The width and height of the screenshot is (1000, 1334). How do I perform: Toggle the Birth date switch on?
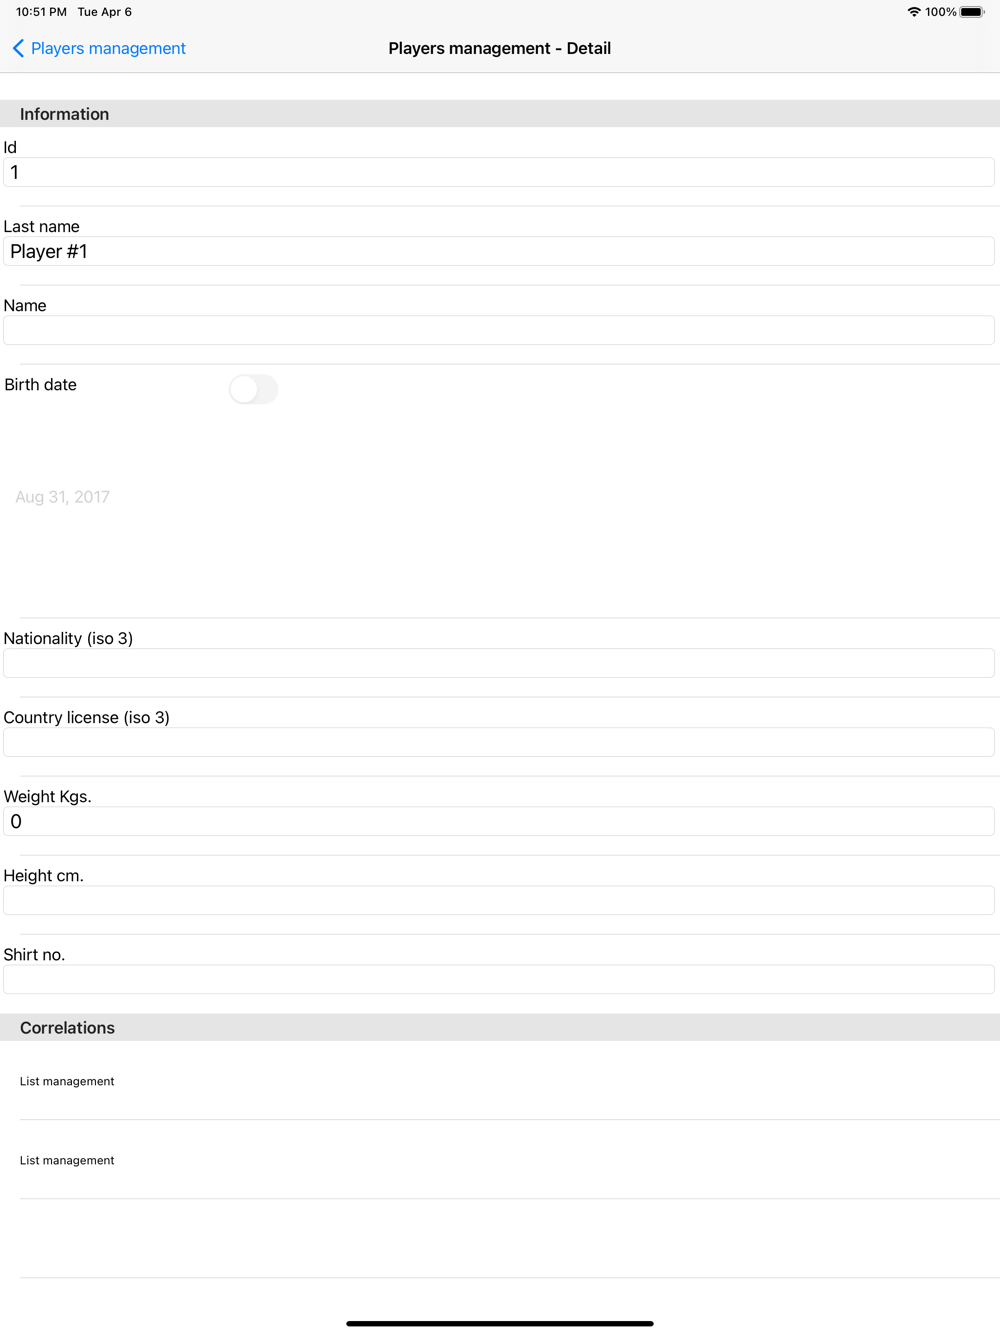(253, 389)
